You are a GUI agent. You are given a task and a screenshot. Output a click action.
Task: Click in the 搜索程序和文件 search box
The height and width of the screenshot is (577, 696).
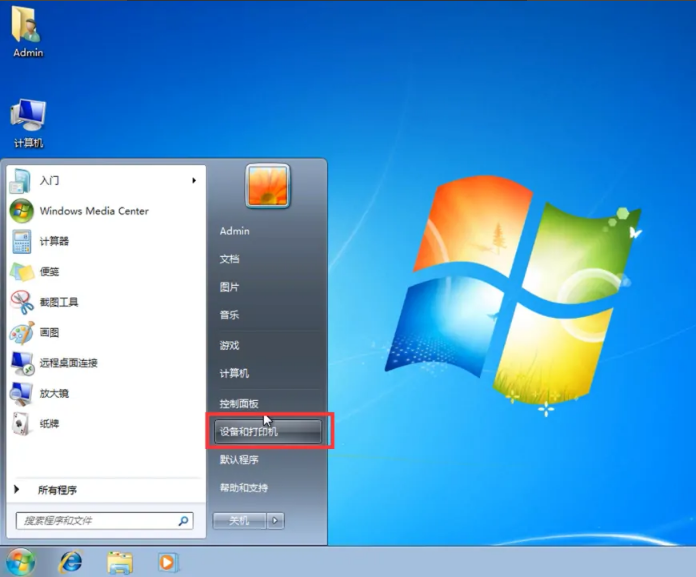point(105,521)
